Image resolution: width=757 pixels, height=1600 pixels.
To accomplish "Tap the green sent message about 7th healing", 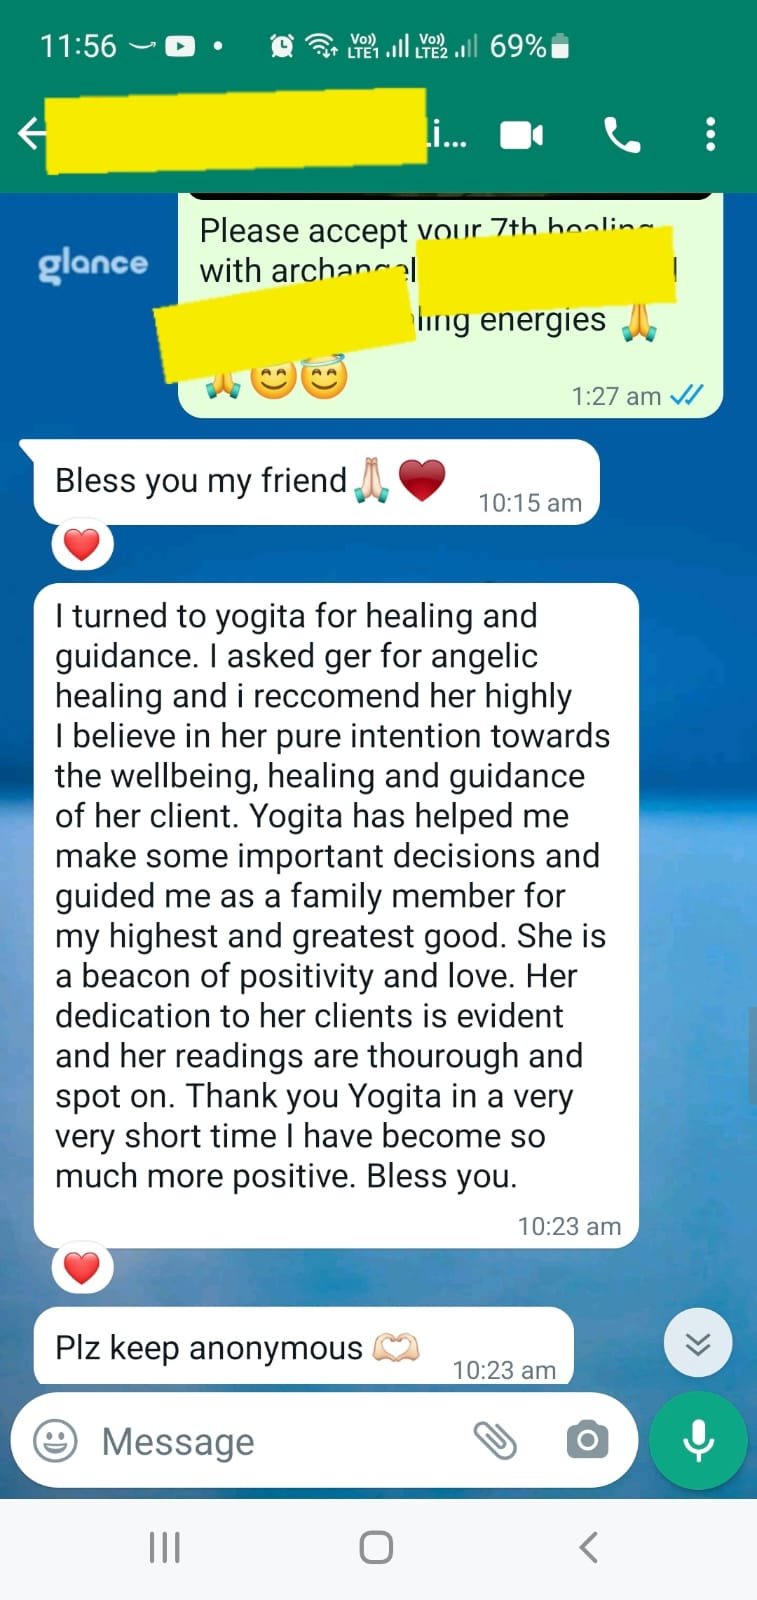I will (x=450, y=305).
